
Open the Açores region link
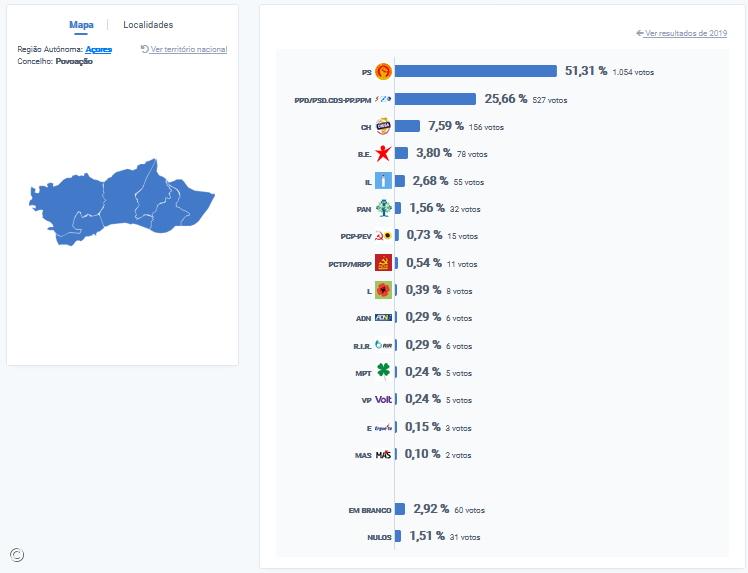pyautogui.click(x=98, y=49)
